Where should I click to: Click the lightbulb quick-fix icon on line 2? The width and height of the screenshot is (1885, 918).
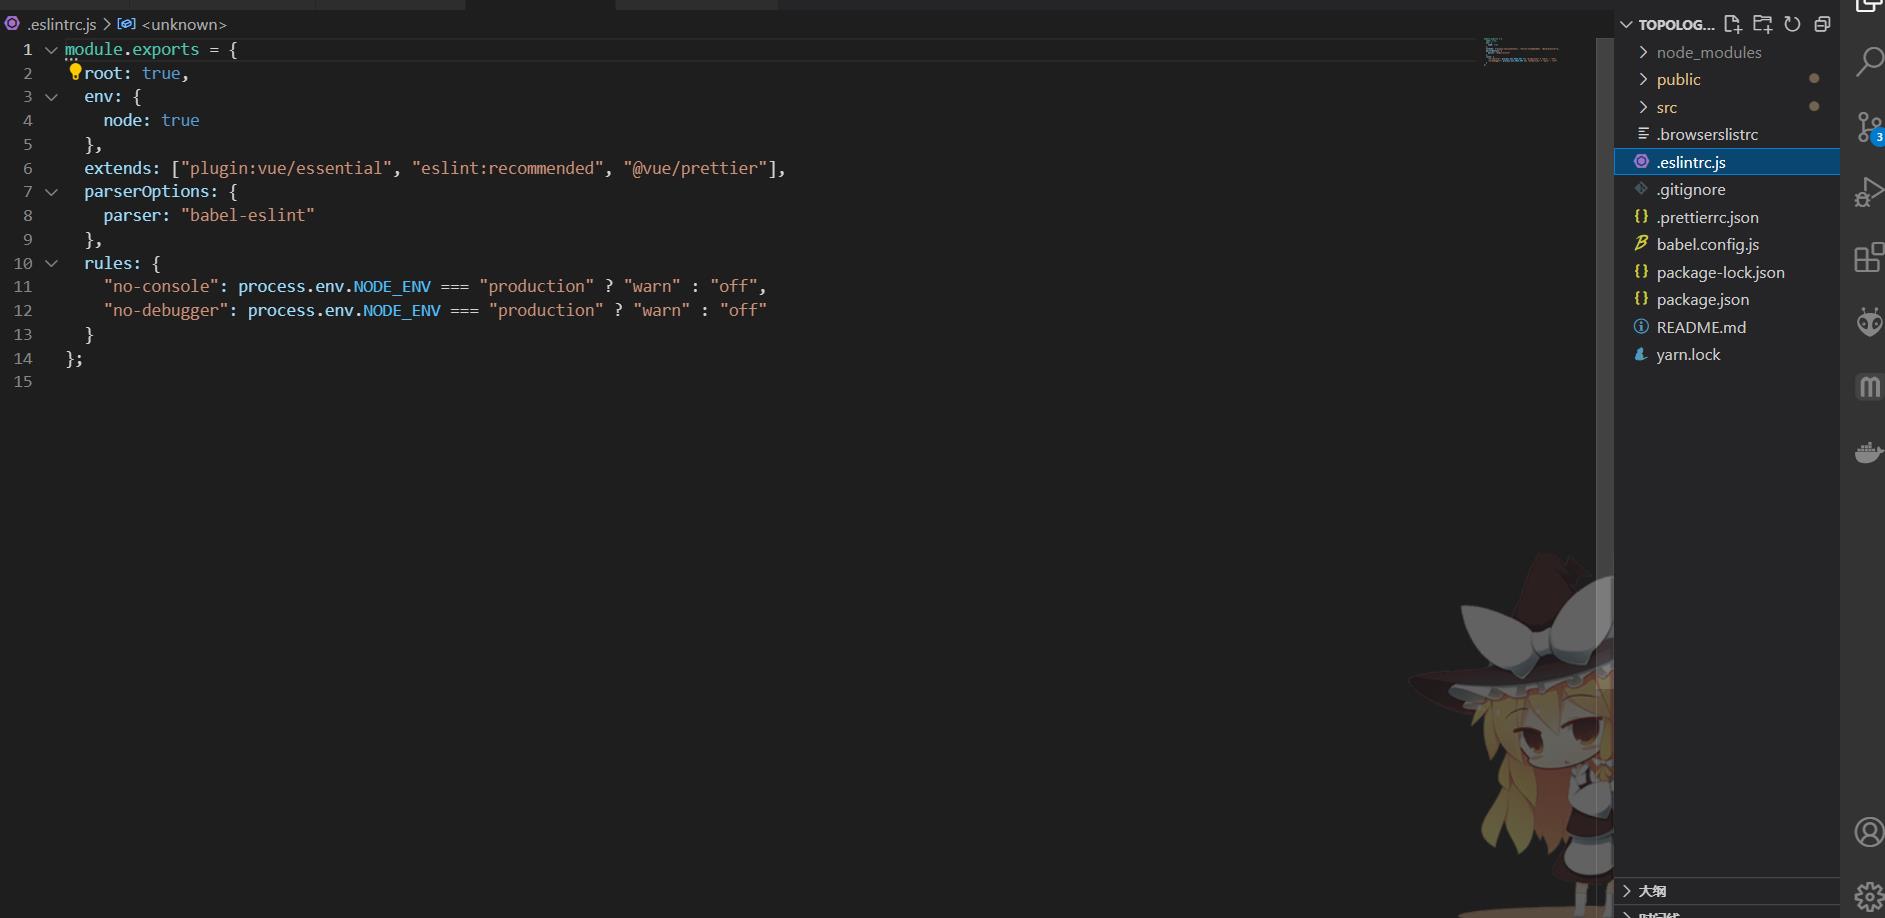pyautogui.click(x=75, y=72)
